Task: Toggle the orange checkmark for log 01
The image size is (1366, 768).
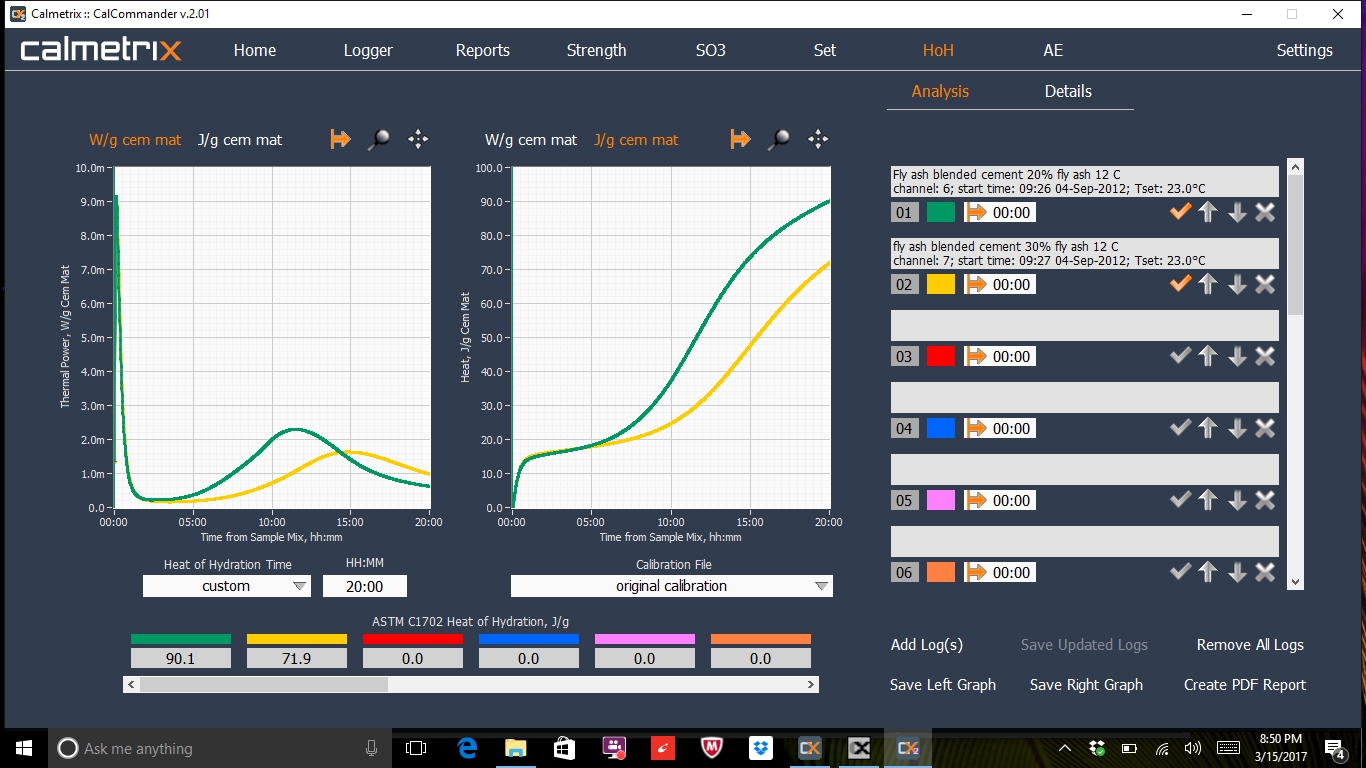Action: pyautogui.click(x=1180, y=211)
